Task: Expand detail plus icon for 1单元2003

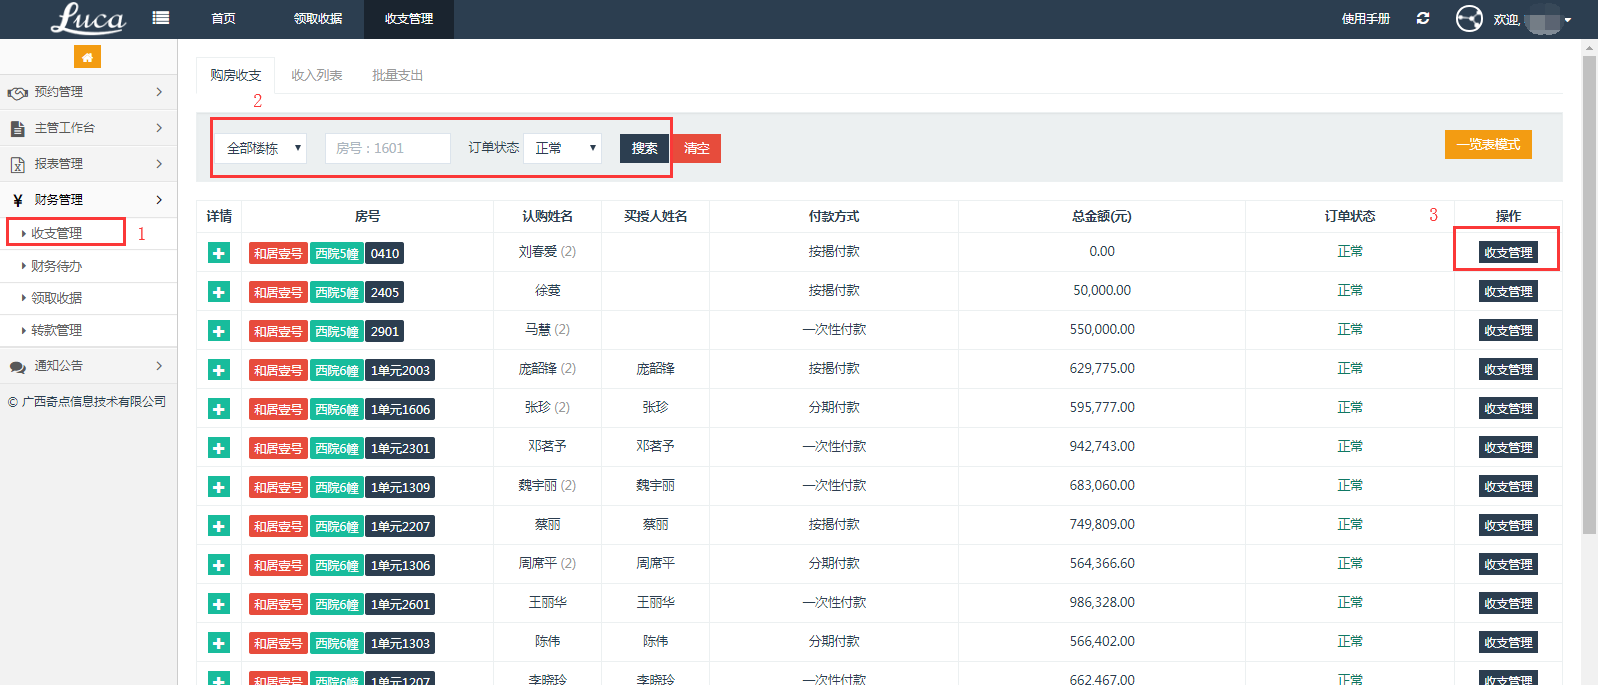Action: click(x=219, y=370)
